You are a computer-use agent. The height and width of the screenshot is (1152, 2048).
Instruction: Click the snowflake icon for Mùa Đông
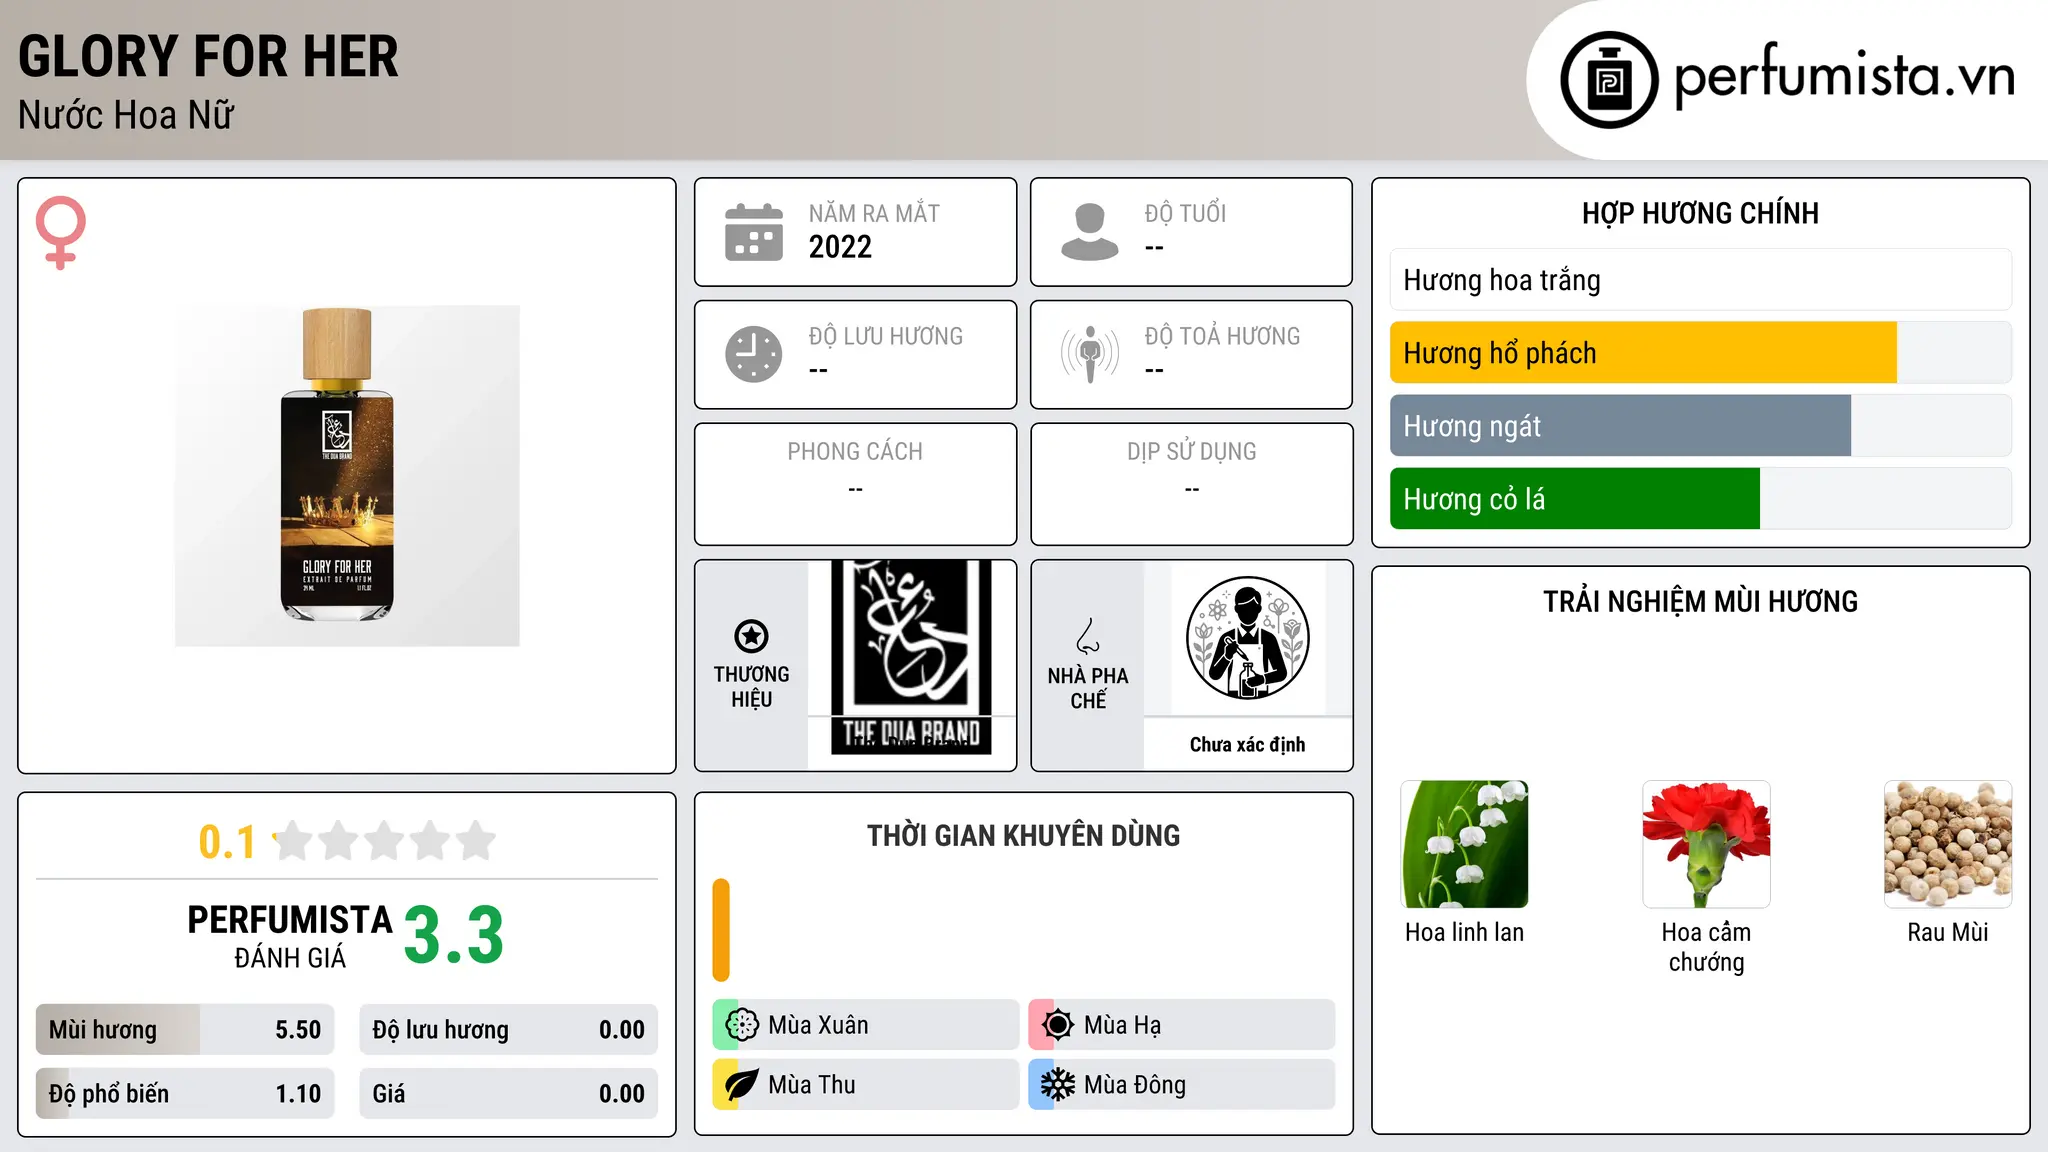[1058, 1085]
